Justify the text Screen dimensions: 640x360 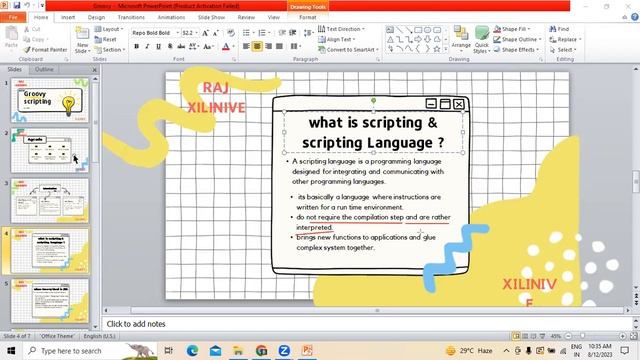coord(279,46)
